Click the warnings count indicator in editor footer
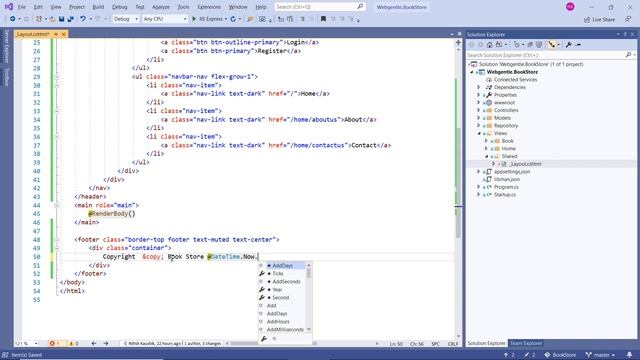The image size is (640, 360). point(74,344)
